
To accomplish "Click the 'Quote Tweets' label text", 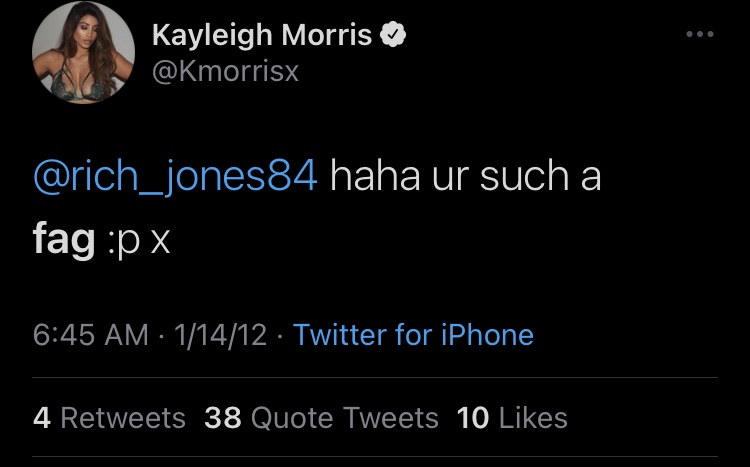I will (344, 418).
